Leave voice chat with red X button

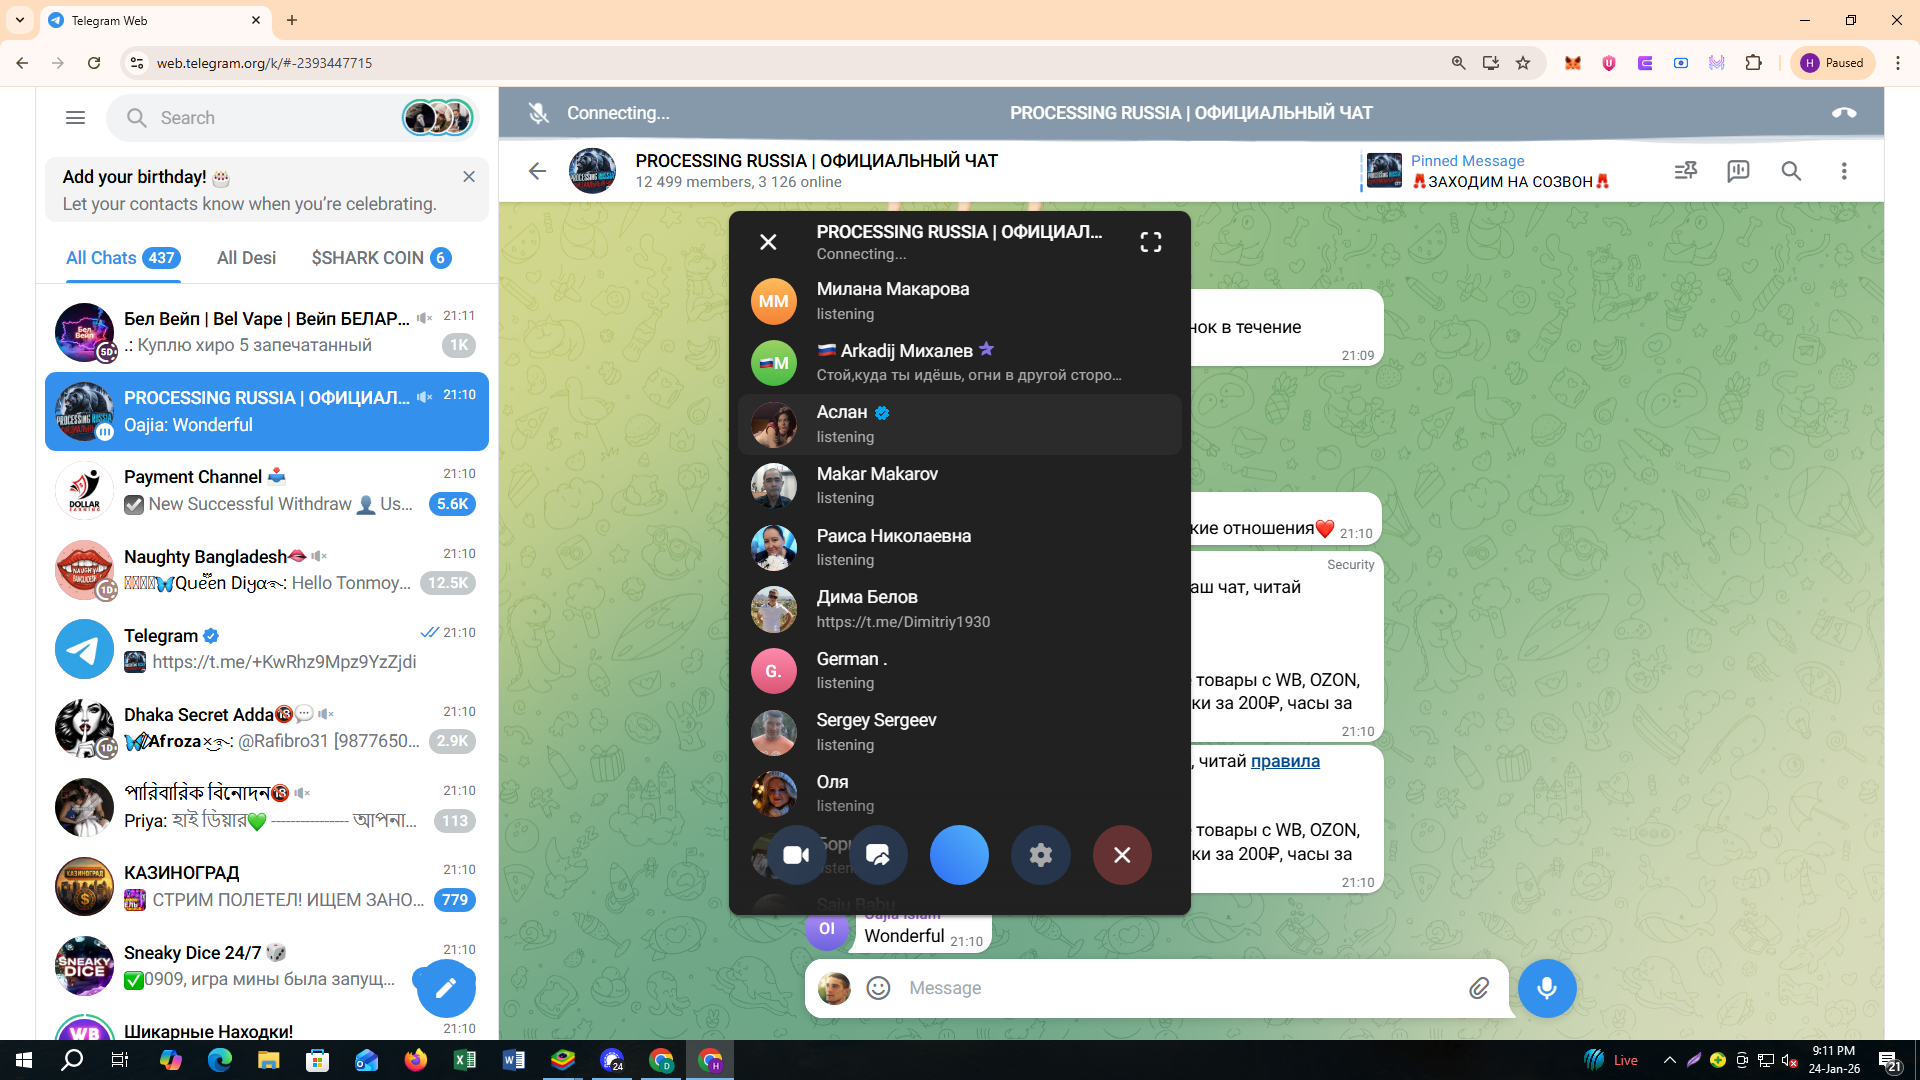(x=1121, y=855)
